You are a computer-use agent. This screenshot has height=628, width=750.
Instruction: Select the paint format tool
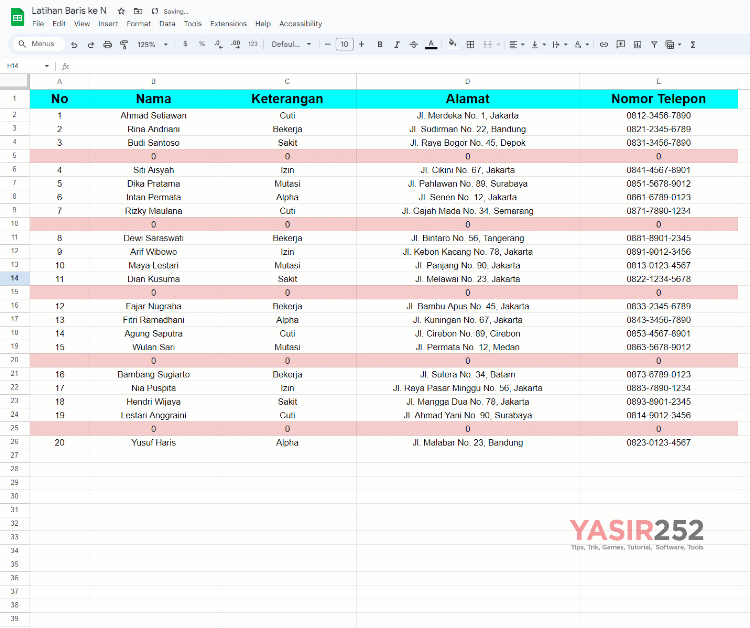click(124, 44)
